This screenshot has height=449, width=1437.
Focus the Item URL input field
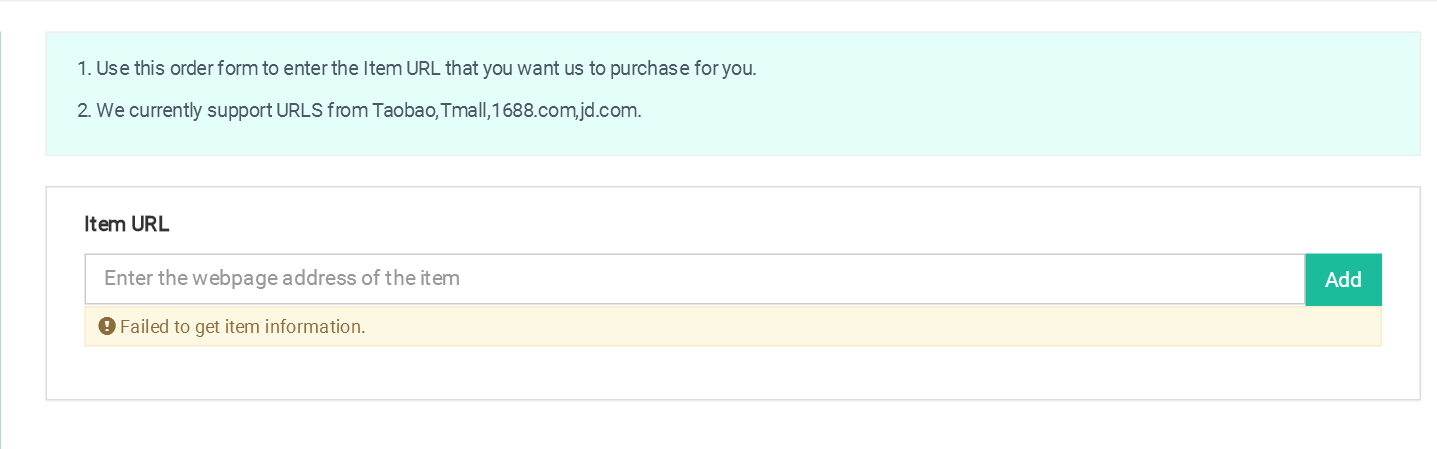click(695, 279)
